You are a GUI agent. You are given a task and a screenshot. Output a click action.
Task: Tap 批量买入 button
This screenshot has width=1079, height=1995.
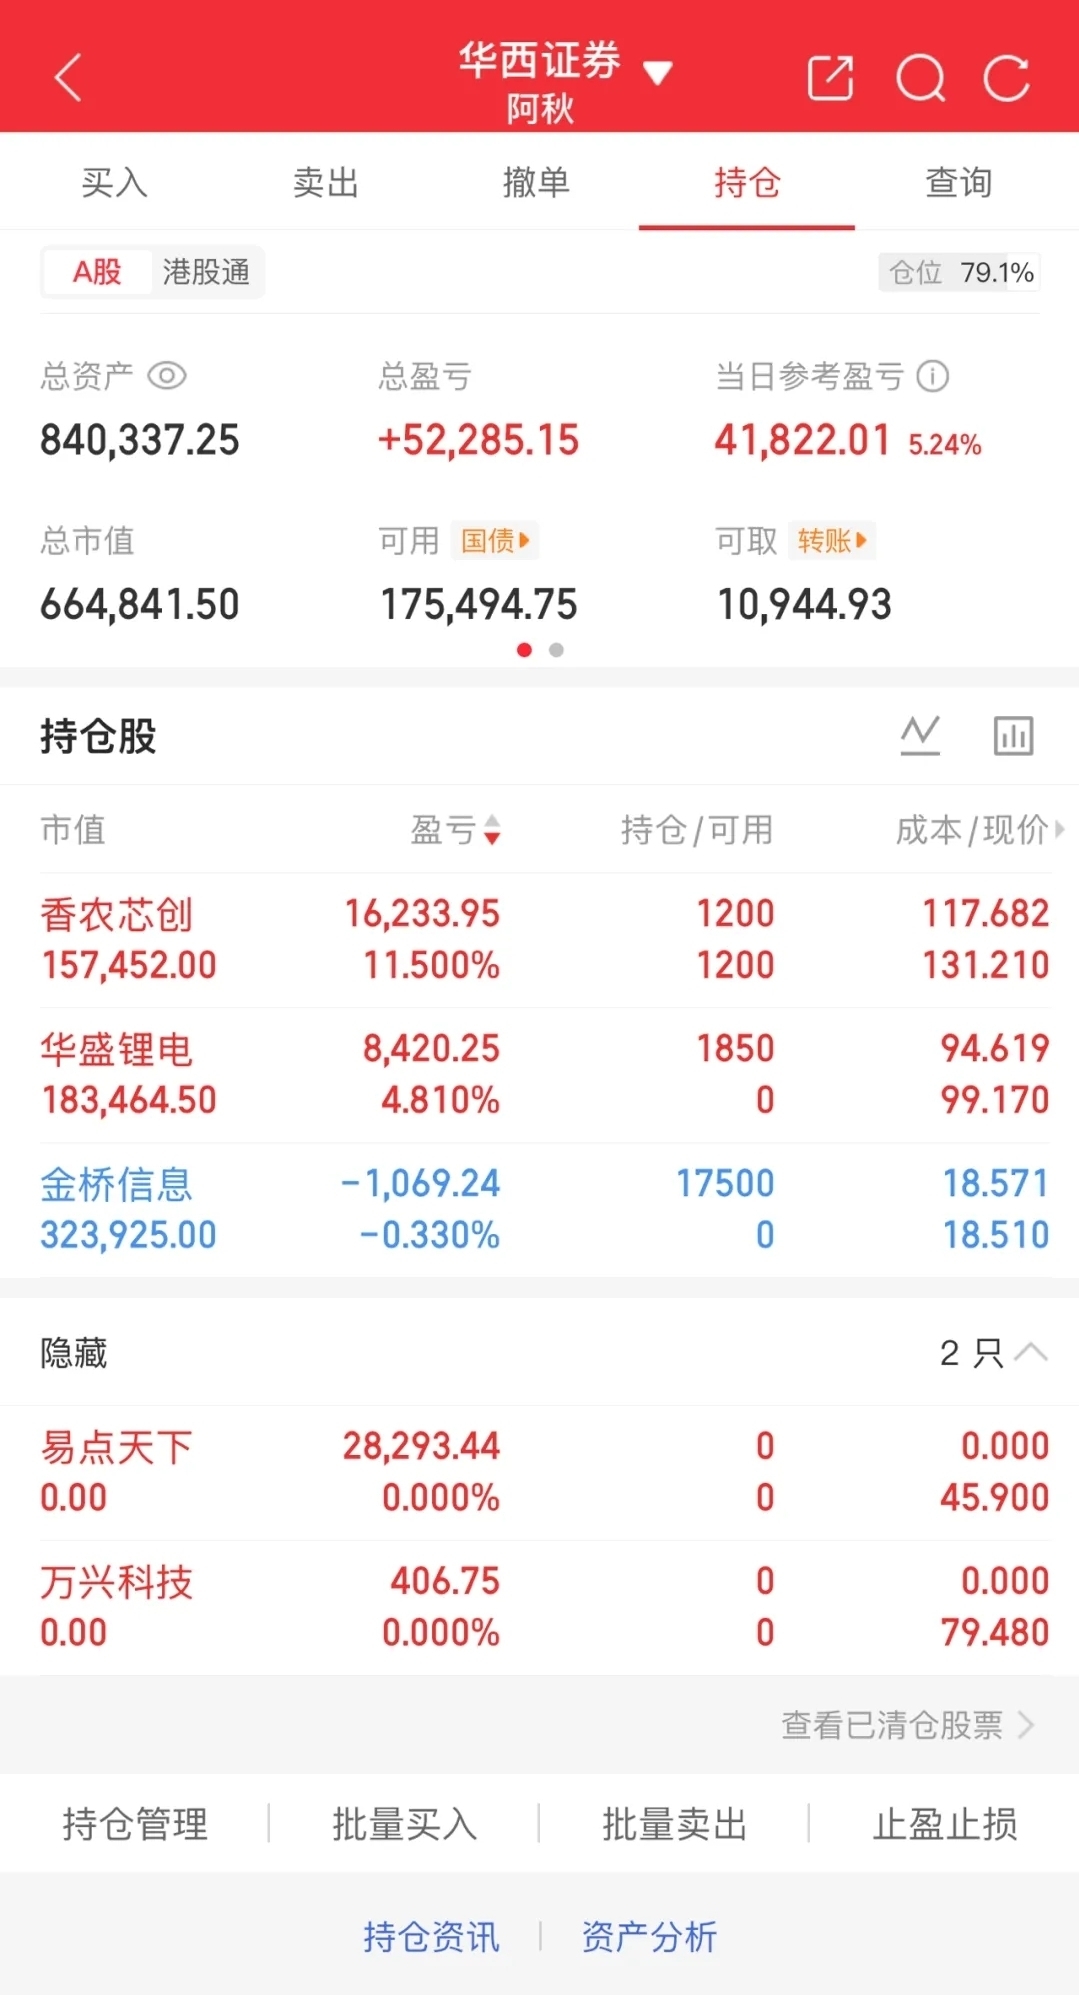[404, 1824]
